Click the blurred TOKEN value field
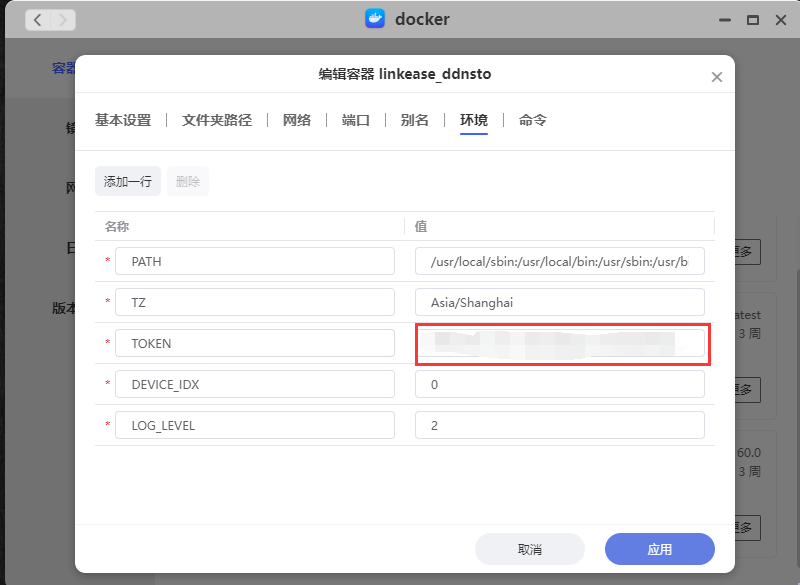 560,343
